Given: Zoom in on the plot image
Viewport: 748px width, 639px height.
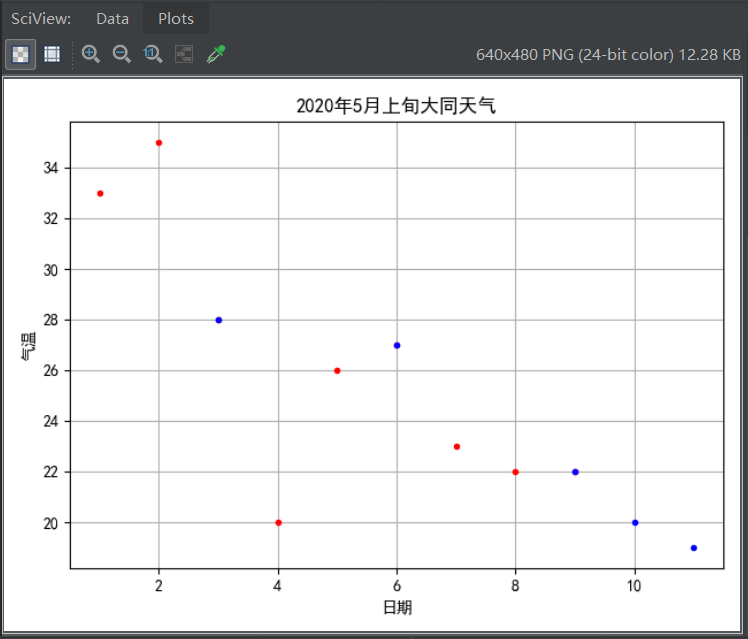Looking at the screenshot, I should click(x=90, y=54).
